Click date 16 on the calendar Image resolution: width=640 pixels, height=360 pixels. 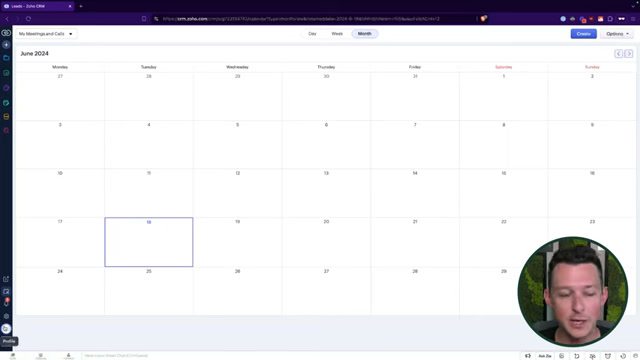tap(592, 173)
